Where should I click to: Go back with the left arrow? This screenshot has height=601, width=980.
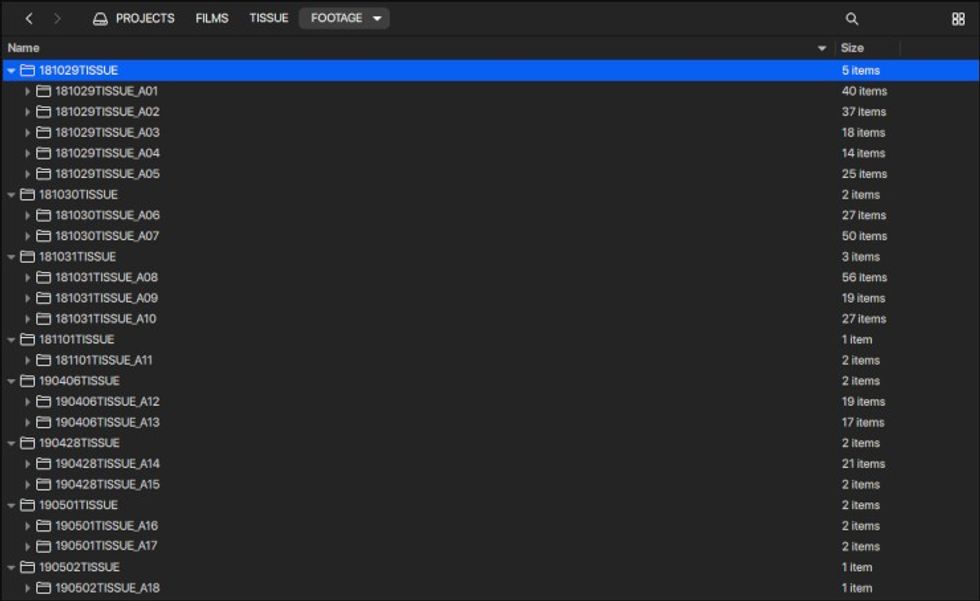tap(29, 19)
